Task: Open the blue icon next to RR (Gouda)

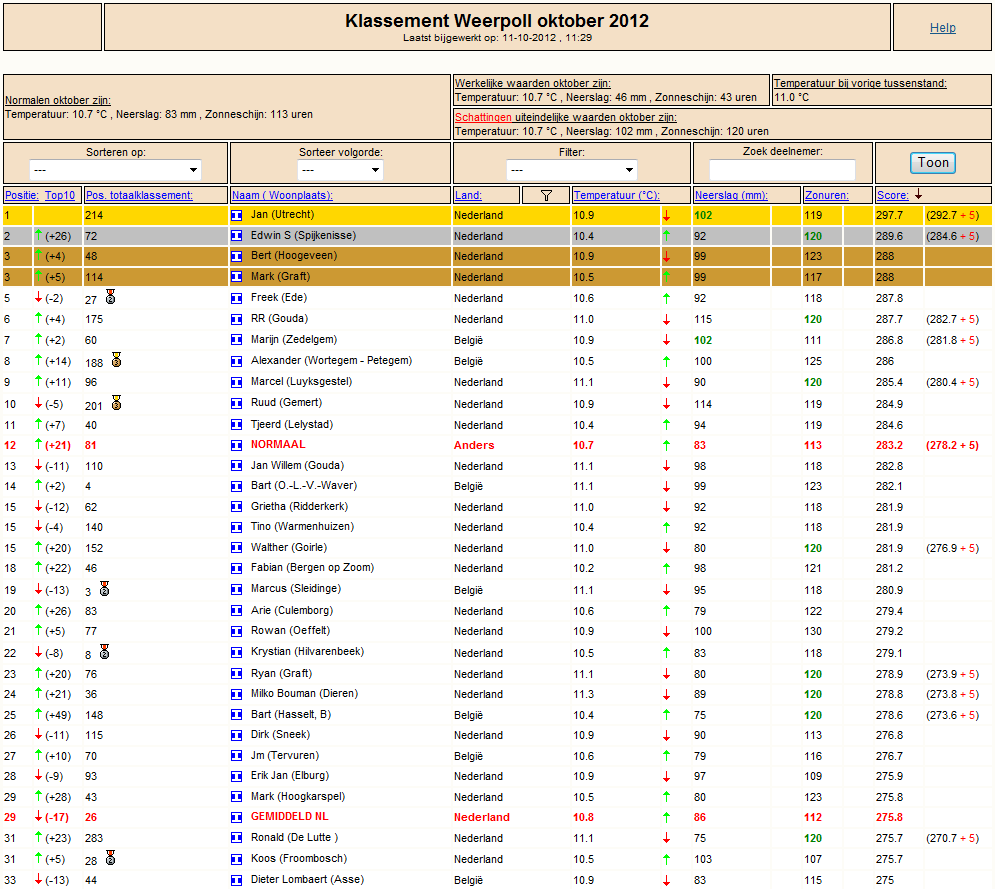Action: tap(237, 319)
